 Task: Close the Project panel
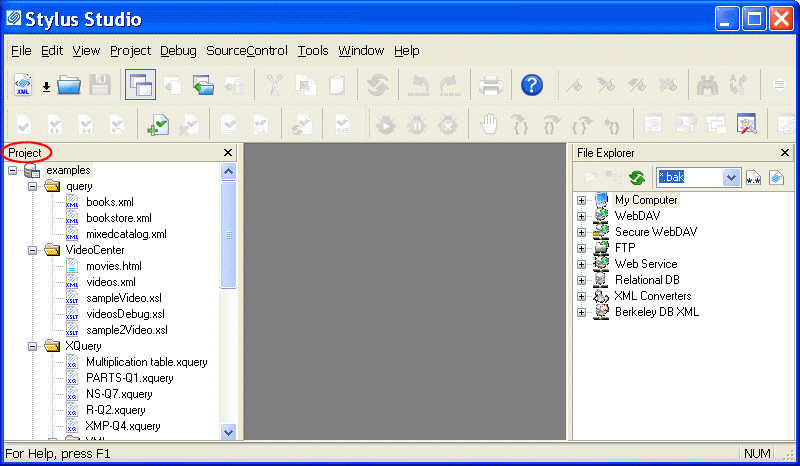(x=228, y=153)
